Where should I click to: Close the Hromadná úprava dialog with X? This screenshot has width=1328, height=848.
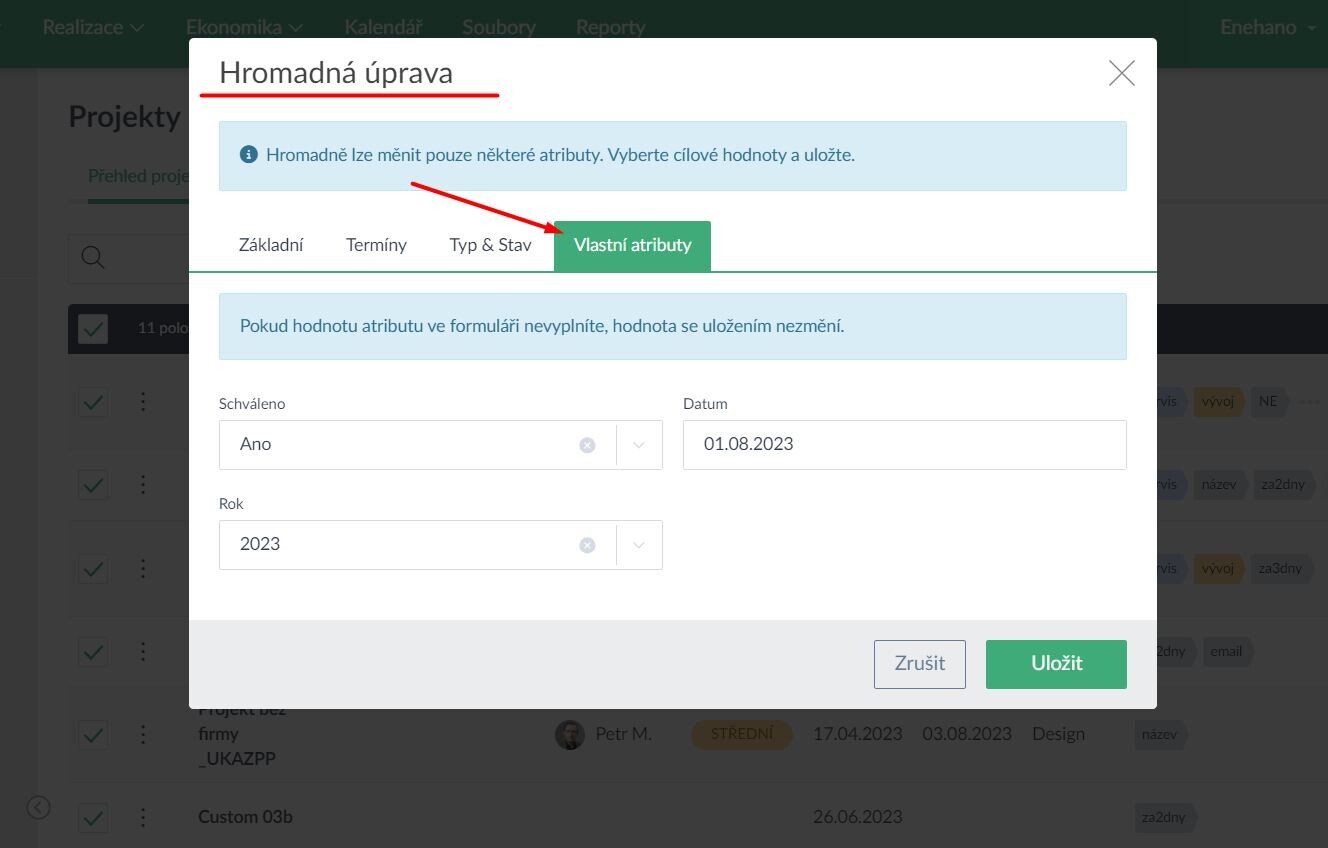click(x=1121, y=73)
